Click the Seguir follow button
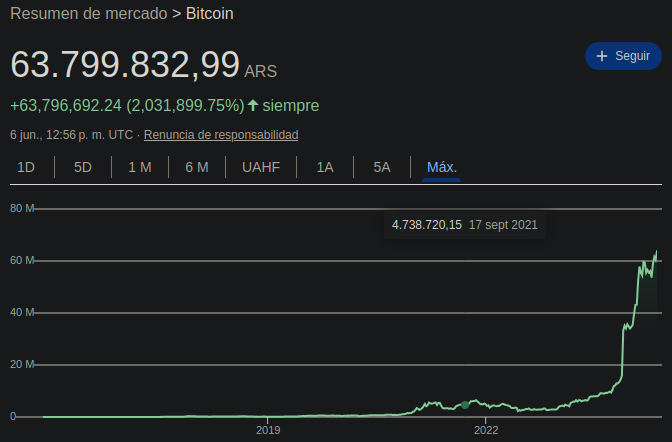Viewport: 672px width, 442px height. pos(623,56)
